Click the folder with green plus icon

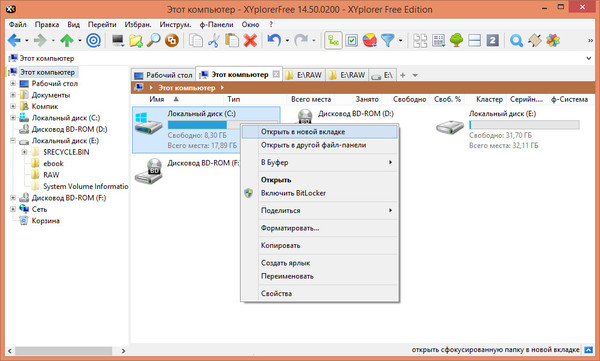click(136, 40)
